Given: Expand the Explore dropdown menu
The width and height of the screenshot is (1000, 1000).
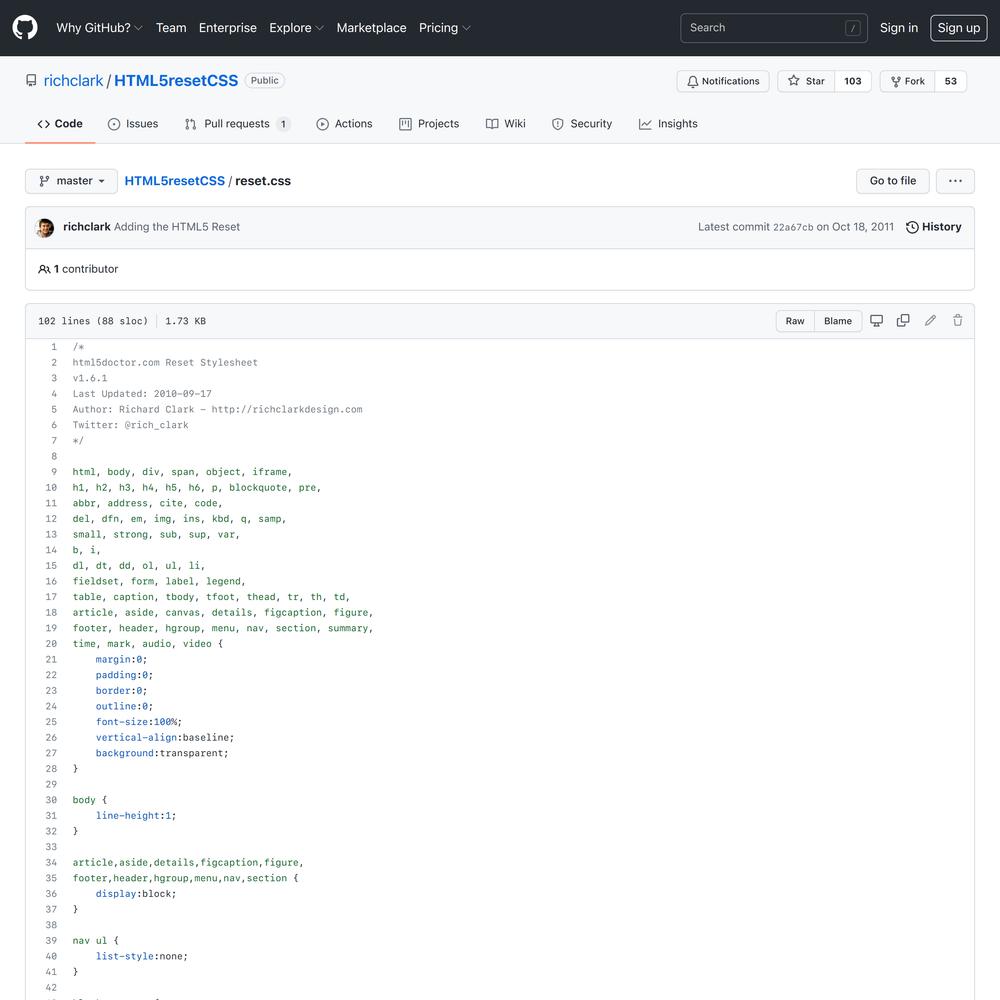Looking at the screenshot, I should click(296, 28).
